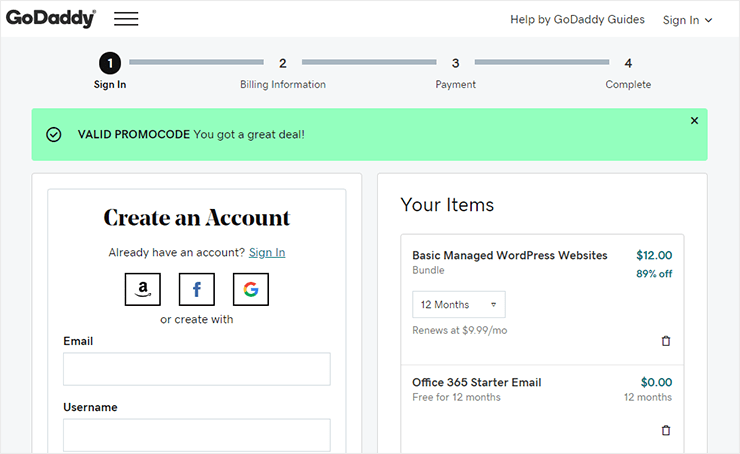Sign up with Google icon
This screenshot has width=740, height=454.
coord(251,289)
